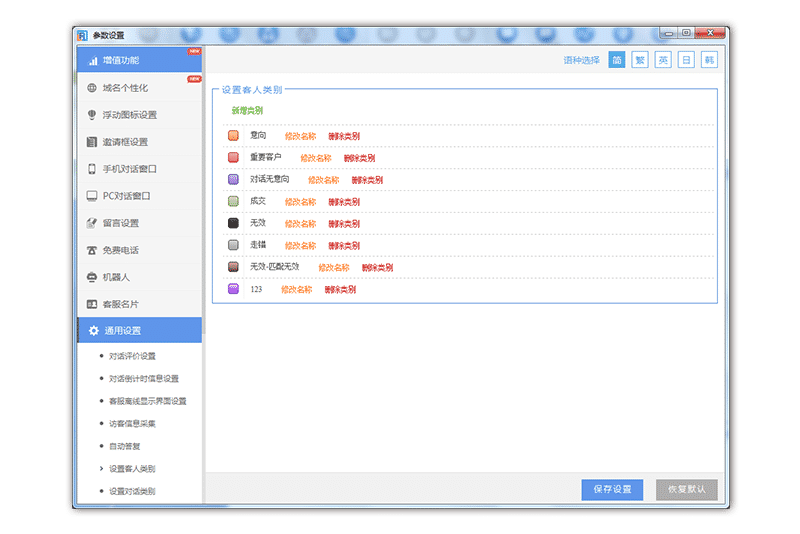Screen dimensions: 800x534
Task: Click the telephone icon for 免费电话
Action: point(93,250)
